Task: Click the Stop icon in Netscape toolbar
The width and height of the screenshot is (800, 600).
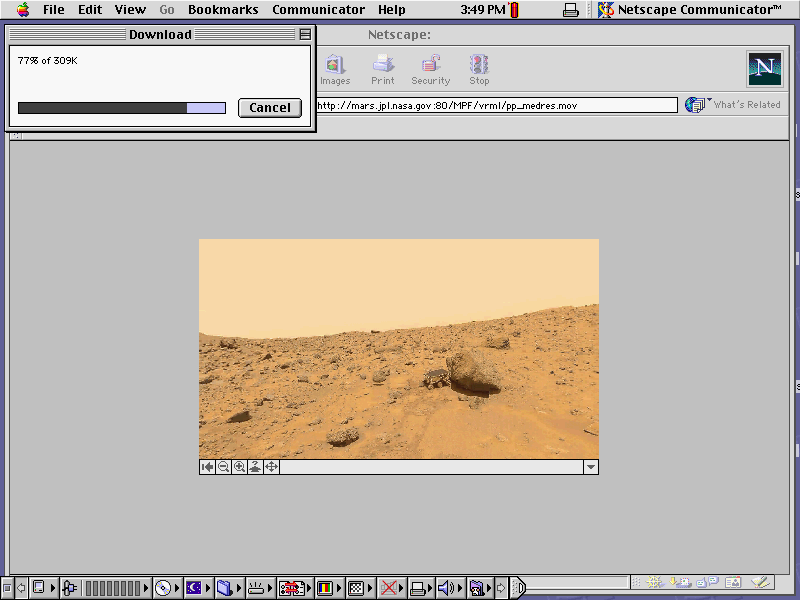Action: pos(478,66)
